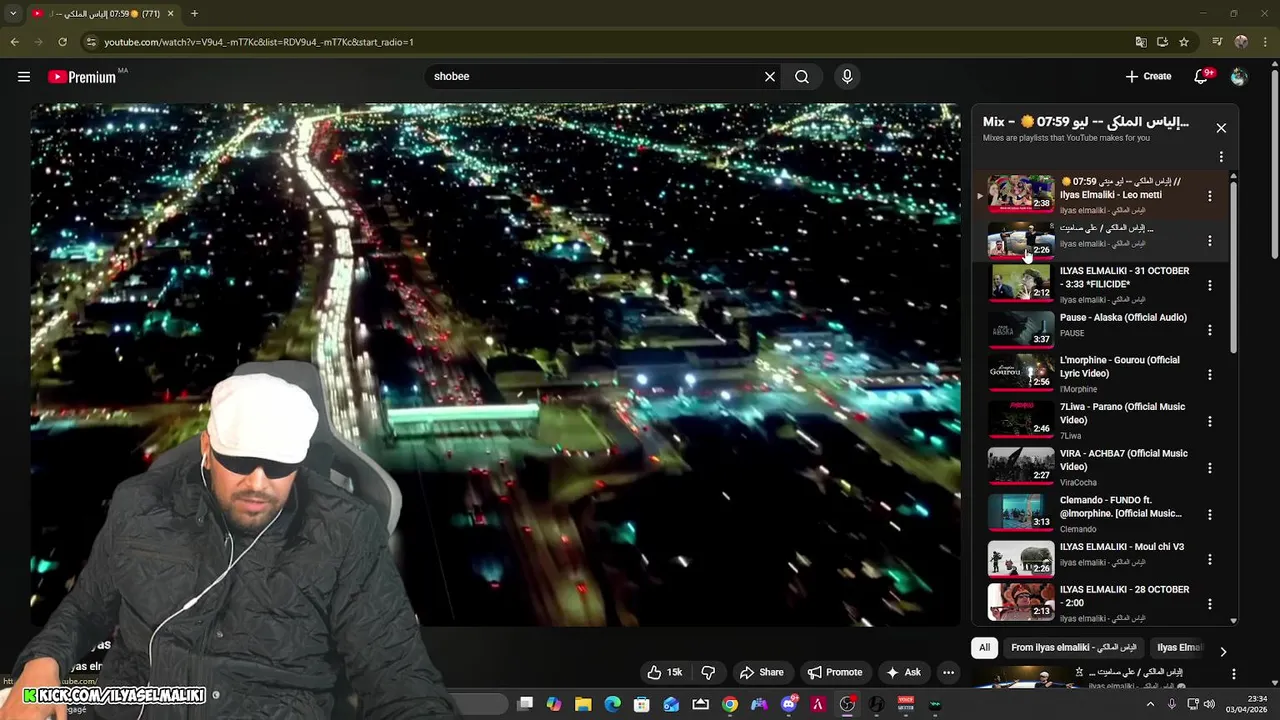Play Pause - Alaska (Official Audio)

(1123, 318)
